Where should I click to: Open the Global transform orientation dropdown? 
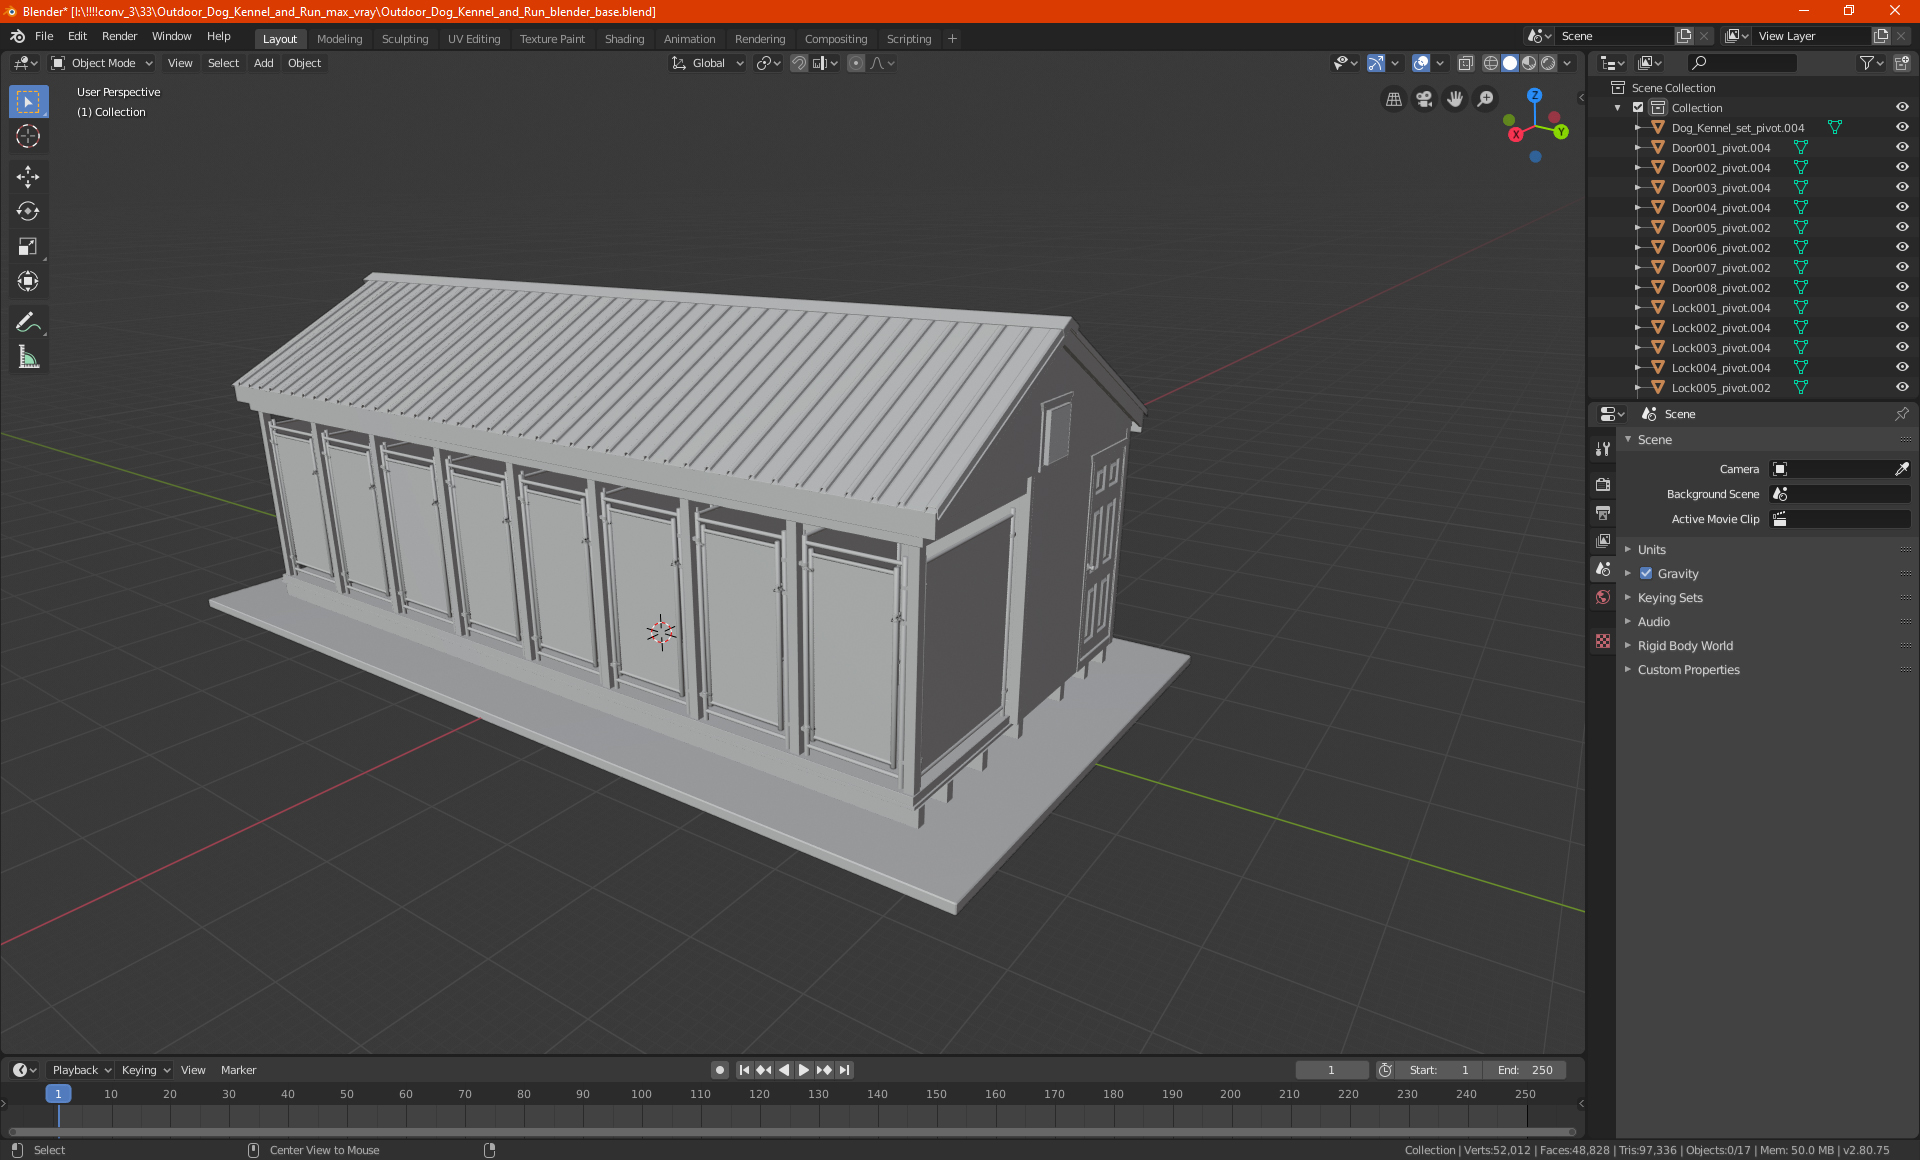708,63
